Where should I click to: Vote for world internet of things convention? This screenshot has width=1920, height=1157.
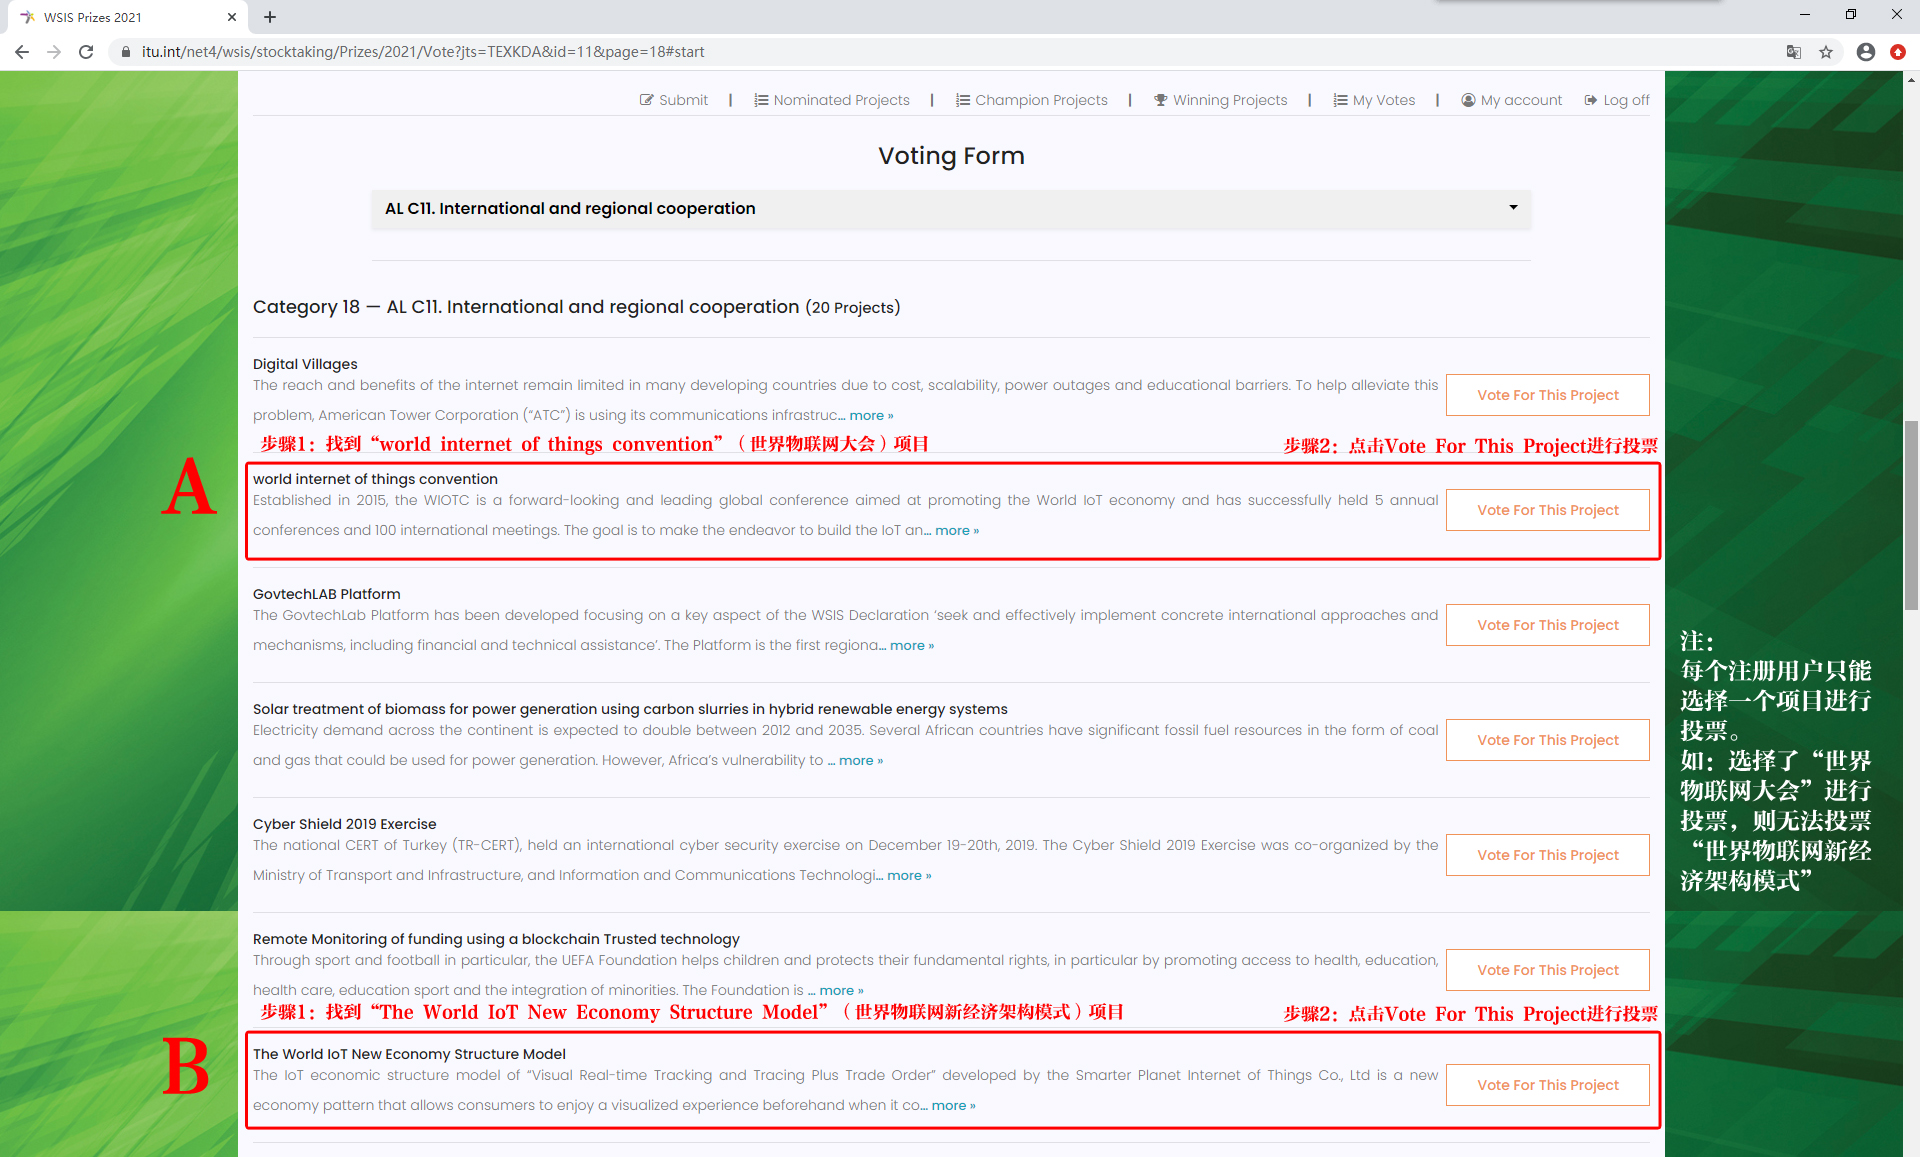click(x=1547, y=510)
